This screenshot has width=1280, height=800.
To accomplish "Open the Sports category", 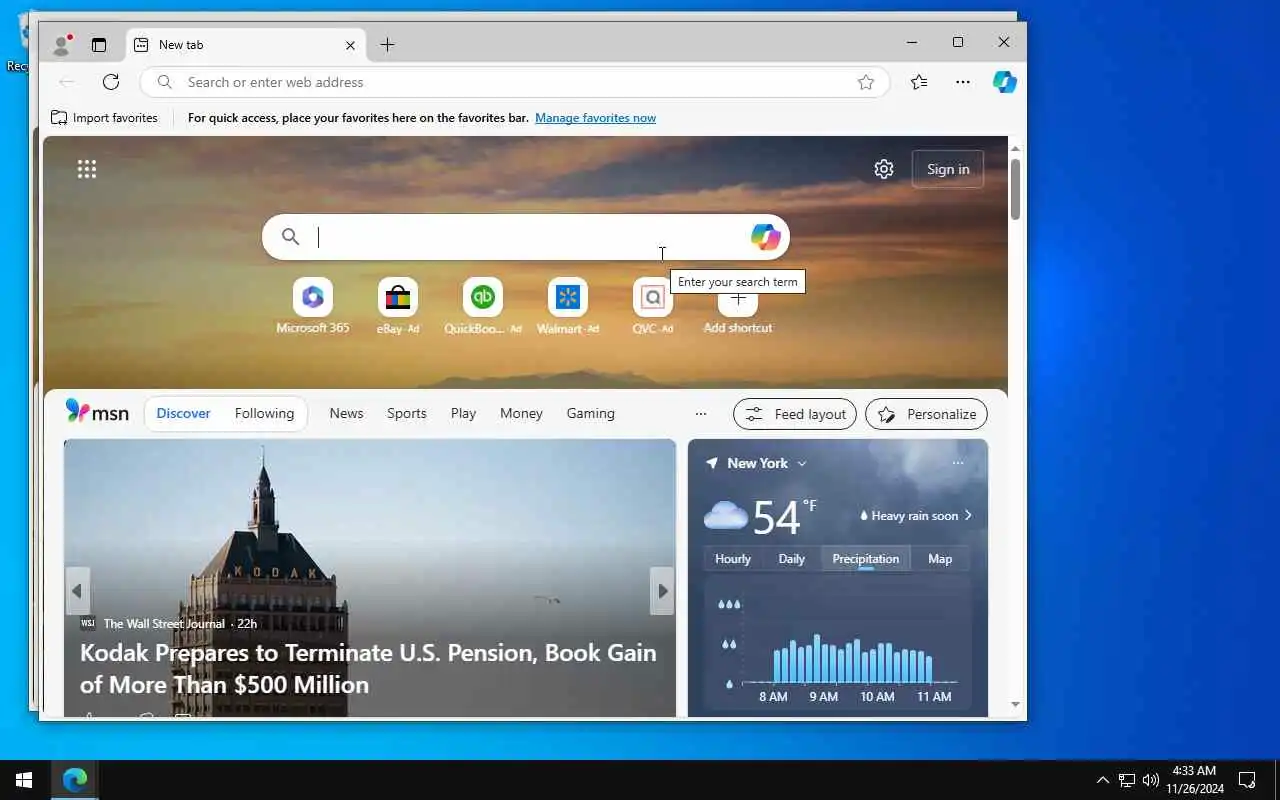I will click(407, 413).
